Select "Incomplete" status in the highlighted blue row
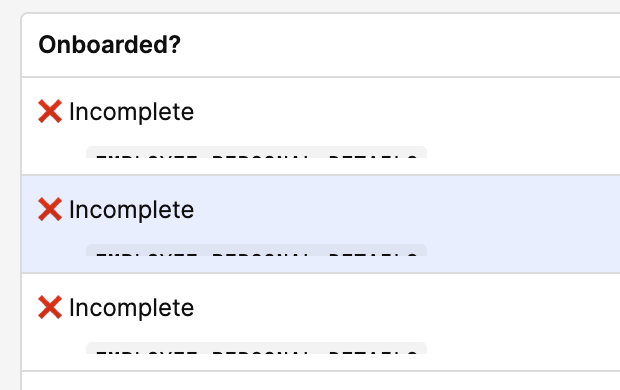 [131, 210]
